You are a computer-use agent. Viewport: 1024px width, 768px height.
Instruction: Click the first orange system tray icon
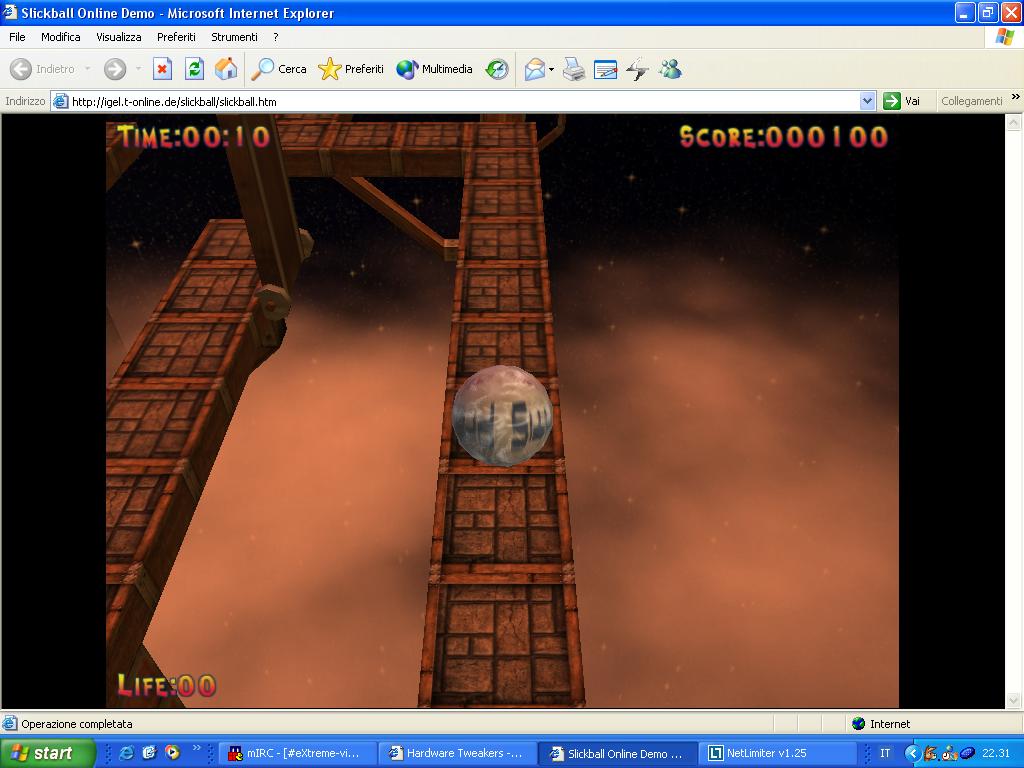931,754
